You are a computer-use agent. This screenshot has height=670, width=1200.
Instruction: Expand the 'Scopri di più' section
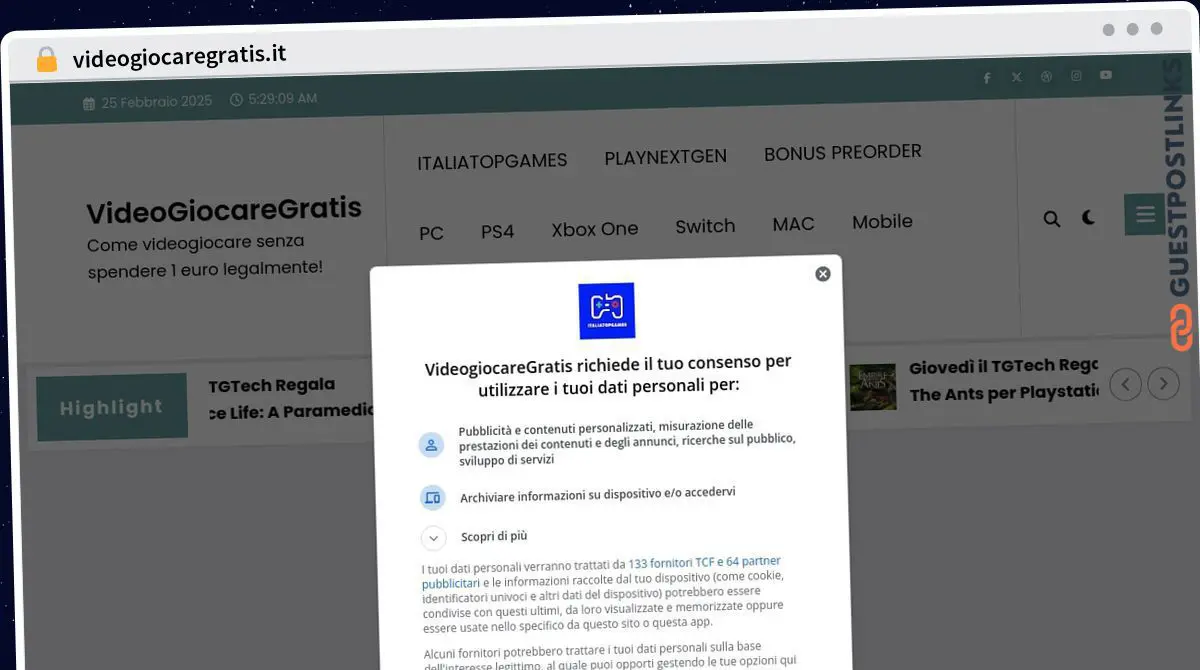[433, 538]
